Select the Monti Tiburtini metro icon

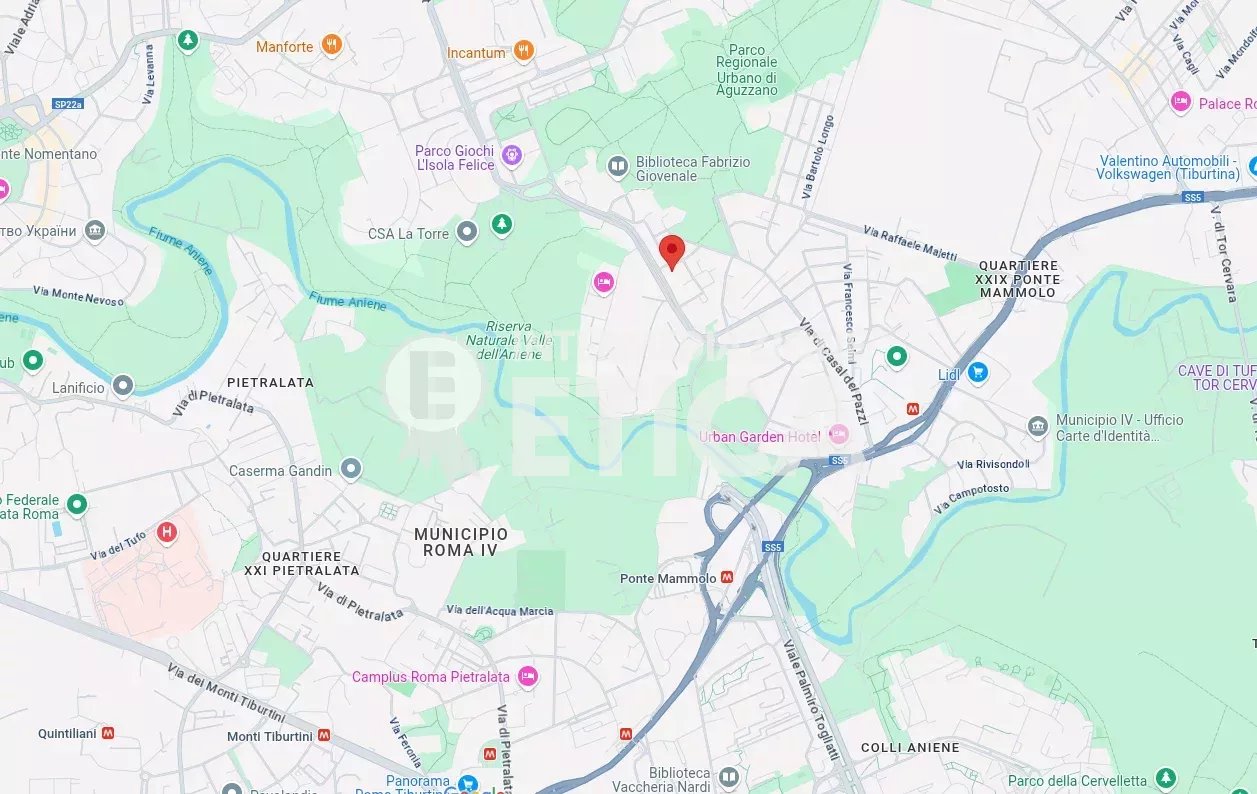(x=324, y=735)
